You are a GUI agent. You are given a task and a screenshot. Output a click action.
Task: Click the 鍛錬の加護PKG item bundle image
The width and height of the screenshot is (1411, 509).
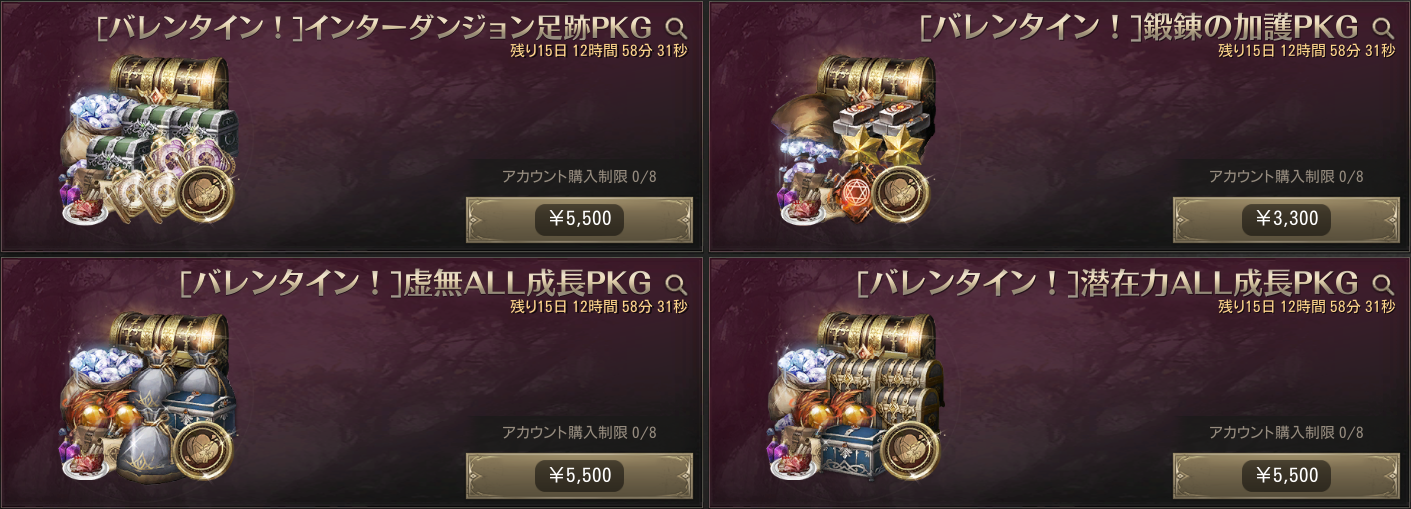coord(856,140)
